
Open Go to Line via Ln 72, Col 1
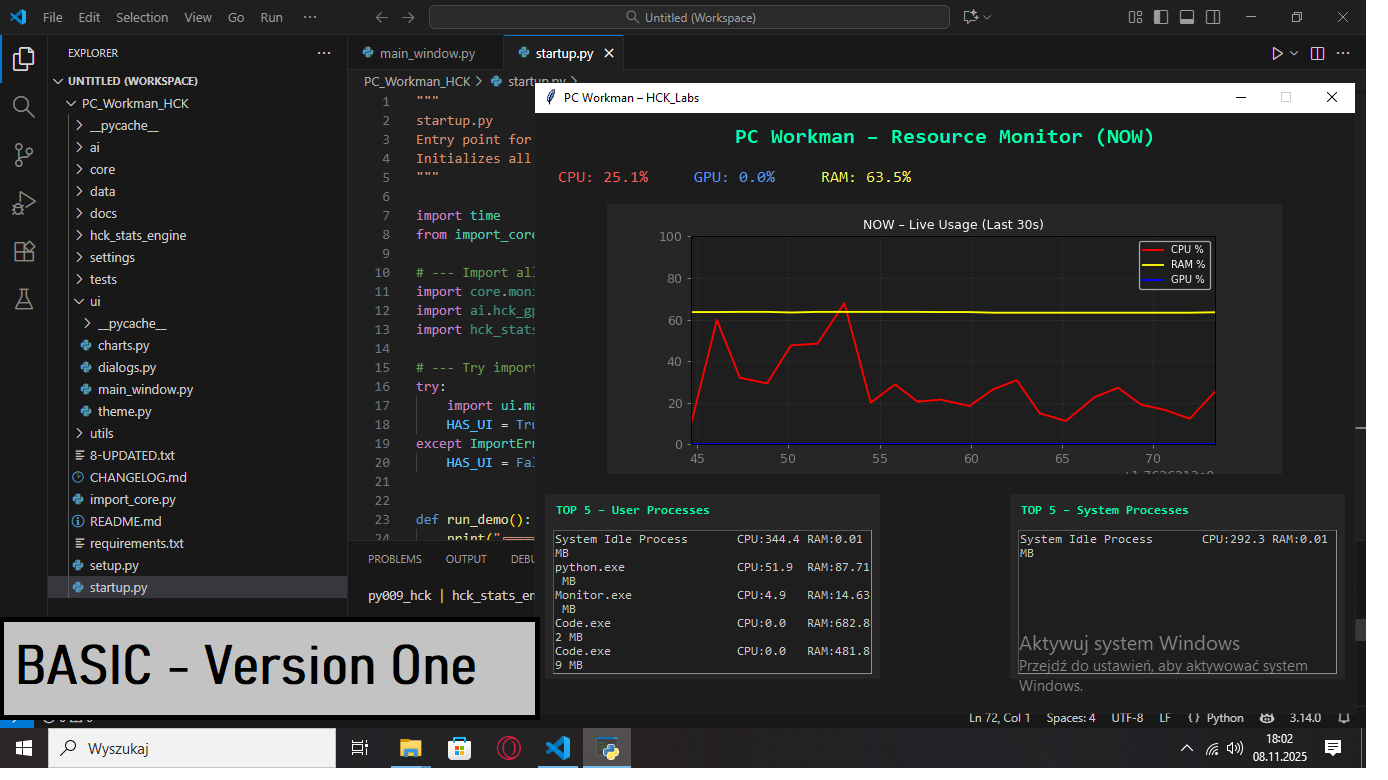[x=999, y=717]
